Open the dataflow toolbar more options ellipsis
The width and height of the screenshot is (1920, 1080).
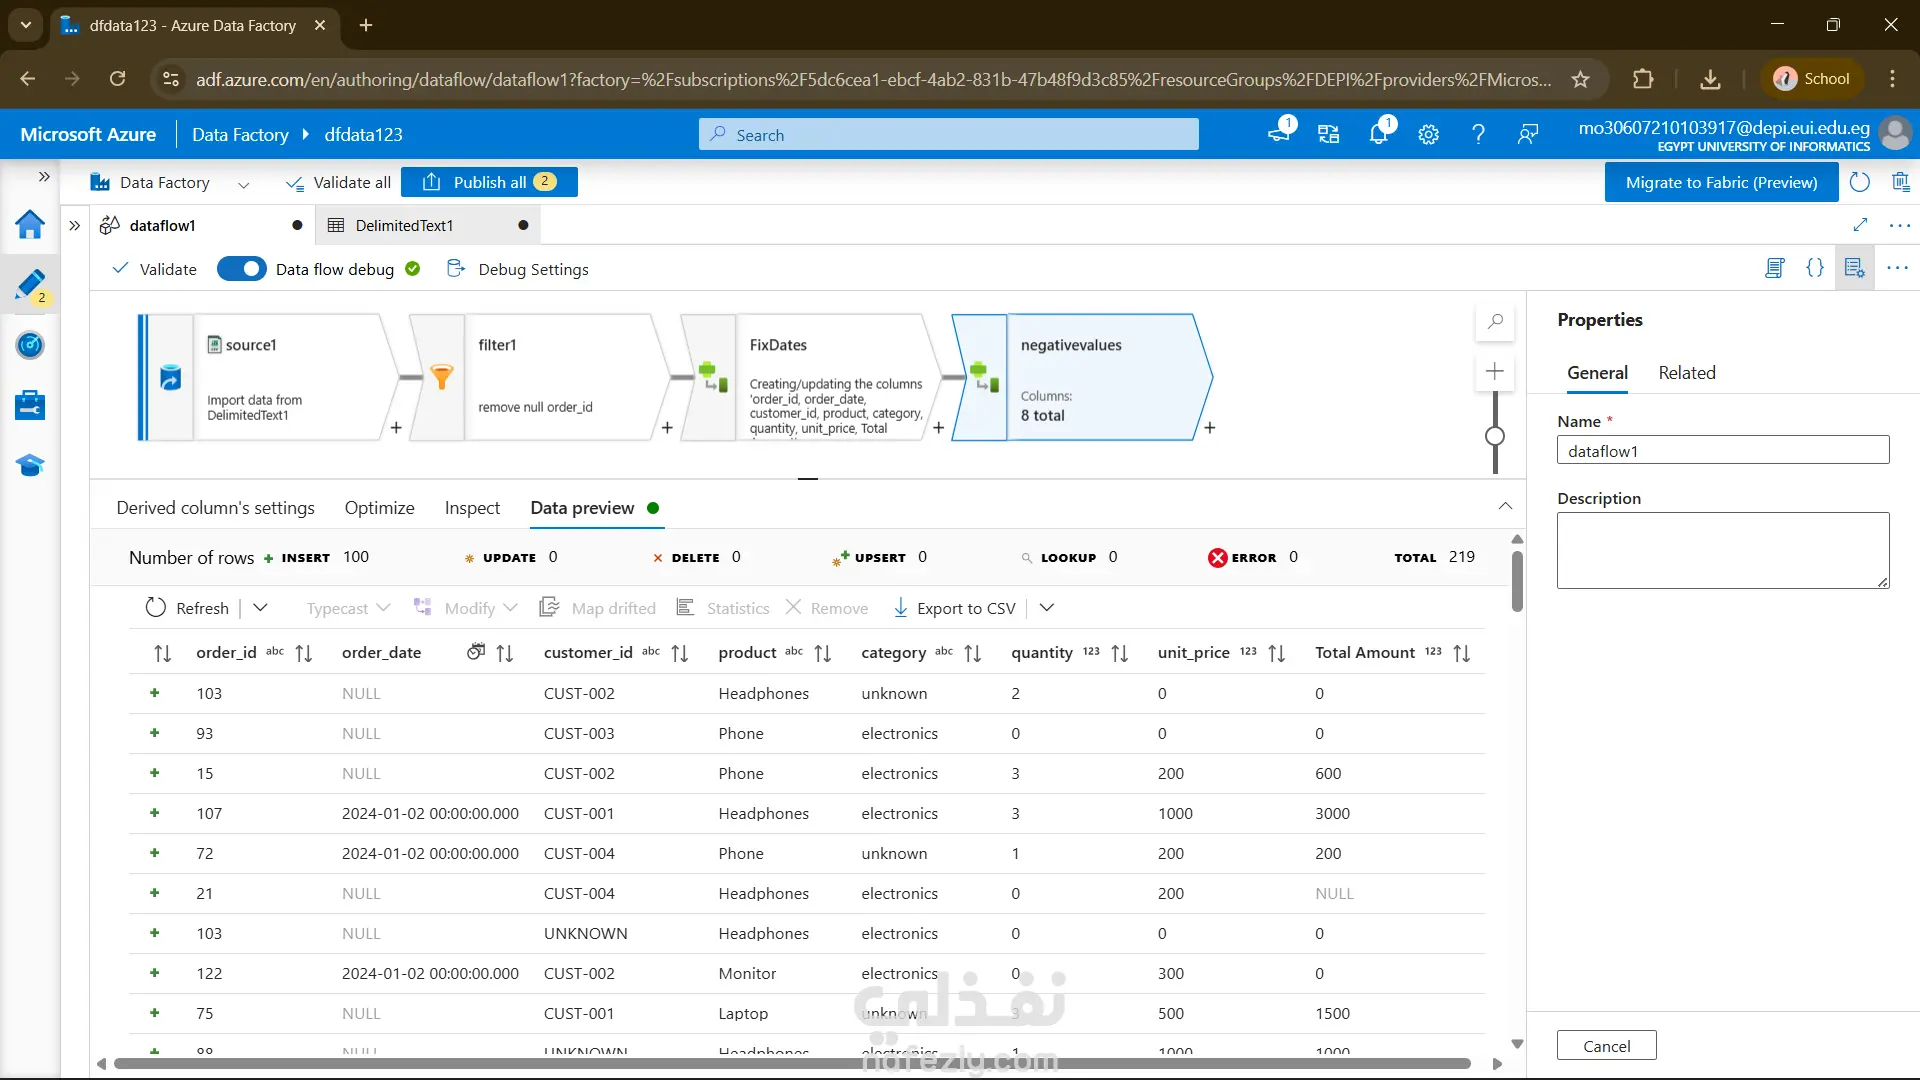coord(1898,268)
